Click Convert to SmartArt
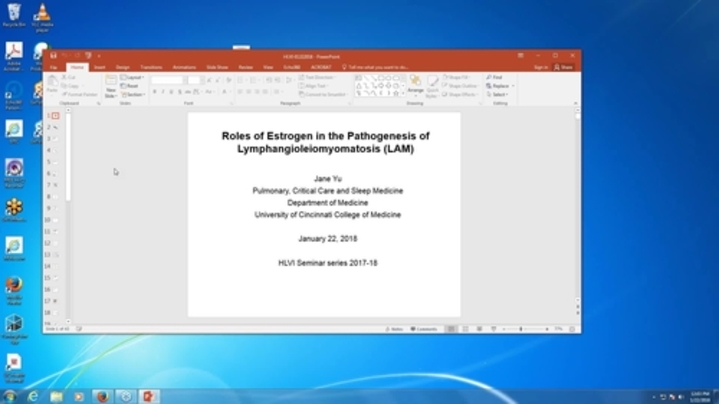Viewport: 719px width, 404px height. (323, 94)
